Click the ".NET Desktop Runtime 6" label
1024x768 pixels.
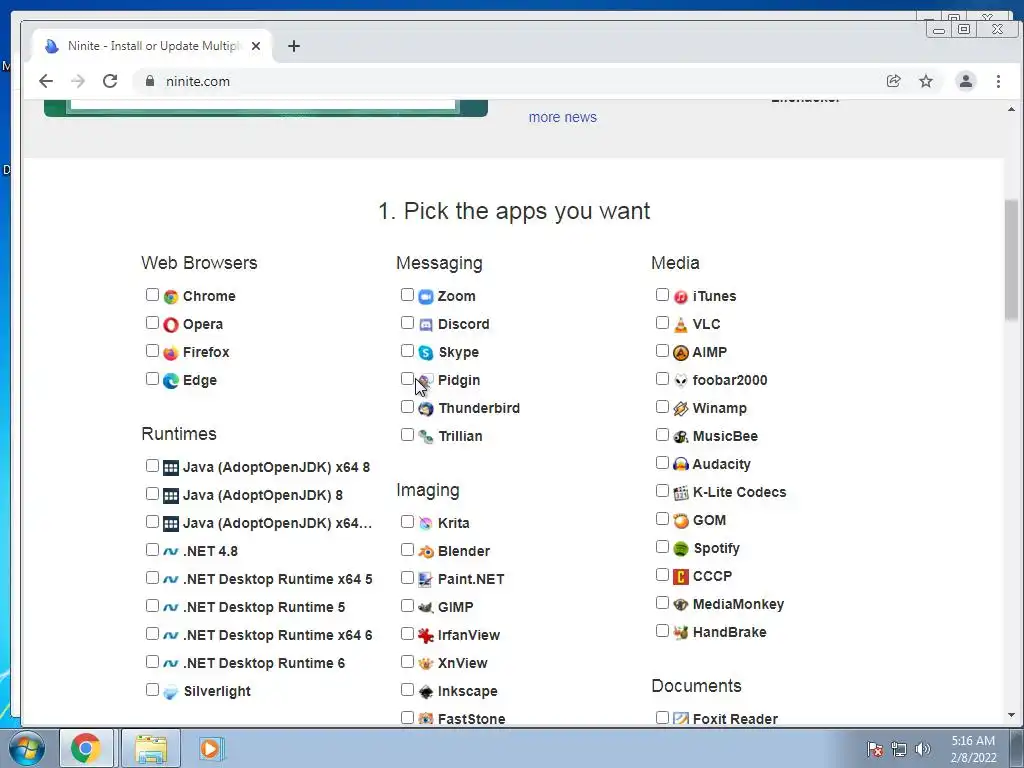click(x=264, y=664)
